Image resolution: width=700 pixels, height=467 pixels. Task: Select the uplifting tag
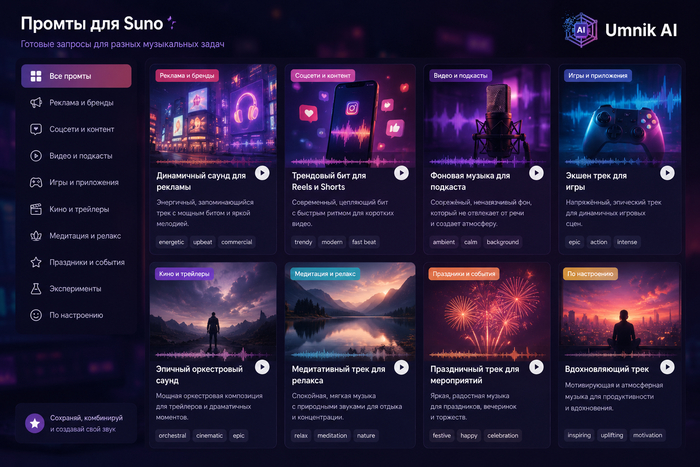pos(612,435)
